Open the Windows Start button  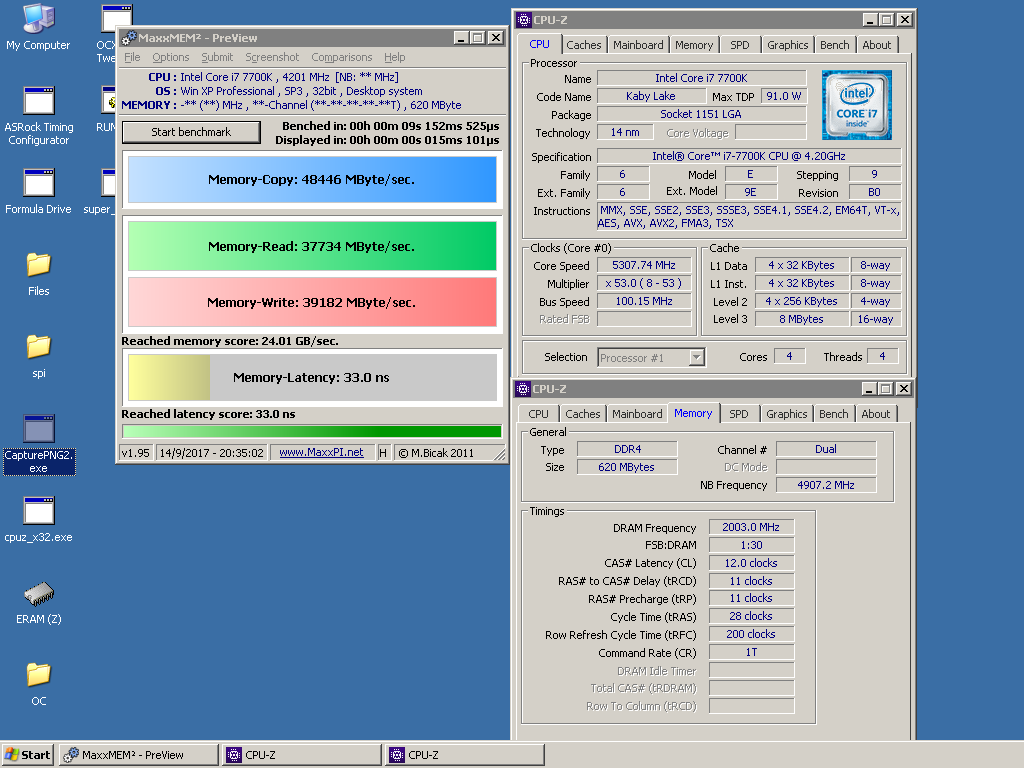point(27,755)
